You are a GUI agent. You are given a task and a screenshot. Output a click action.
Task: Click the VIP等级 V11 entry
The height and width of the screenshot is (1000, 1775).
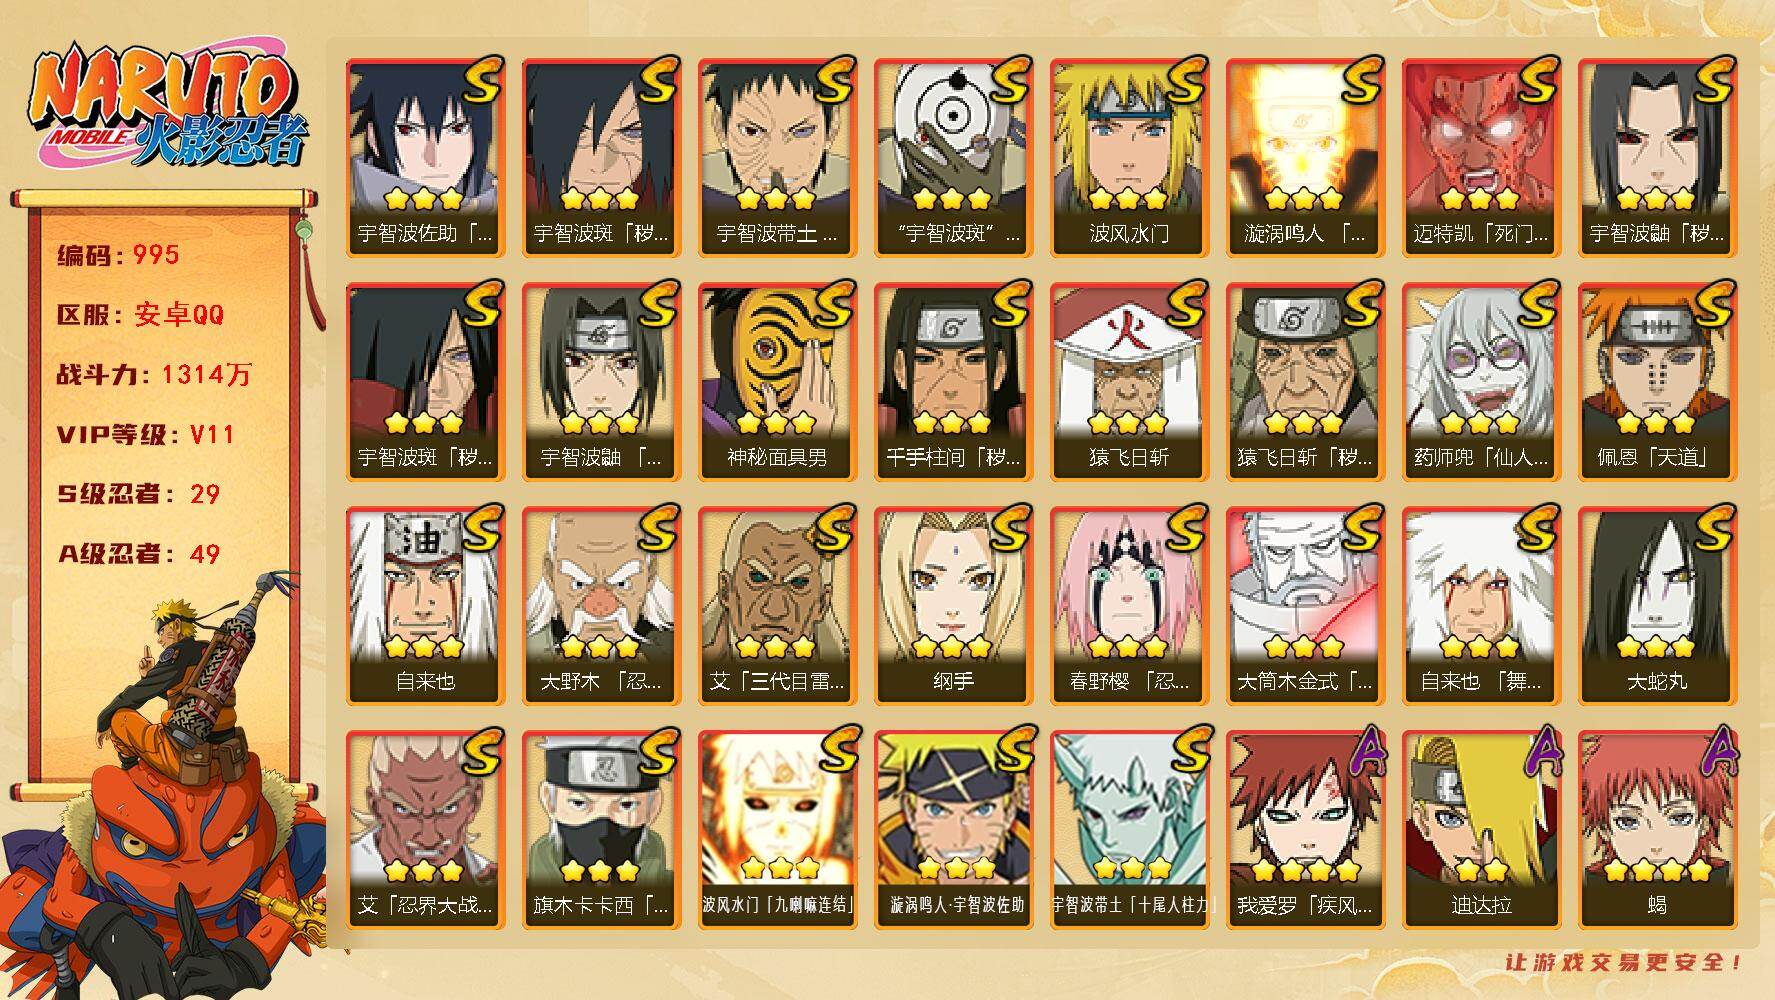click(x=145, y=435)
